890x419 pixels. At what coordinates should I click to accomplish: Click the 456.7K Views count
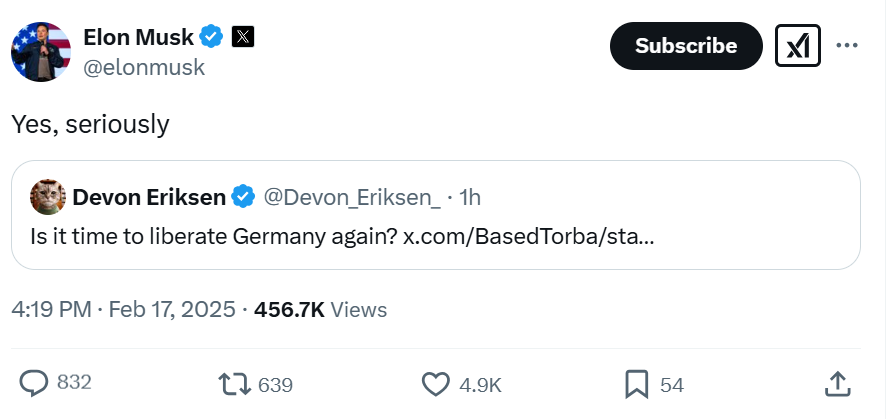pyautogui.click(x=320, y=309)
